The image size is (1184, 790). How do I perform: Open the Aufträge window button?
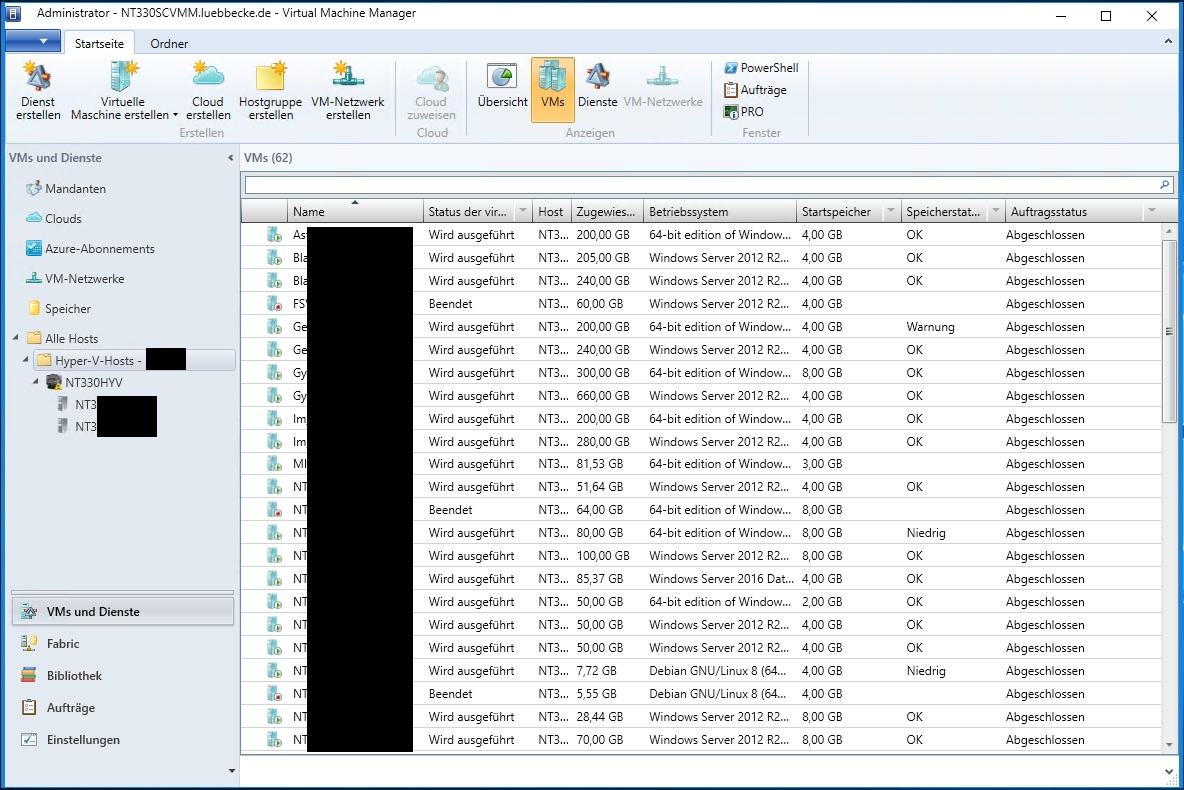point(755,90)
